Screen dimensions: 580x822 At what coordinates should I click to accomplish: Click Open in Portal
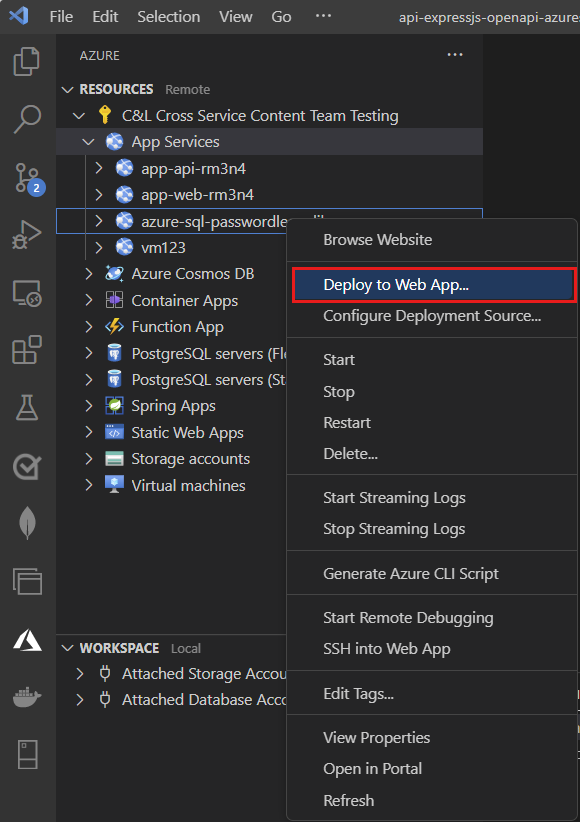(374, 768)
